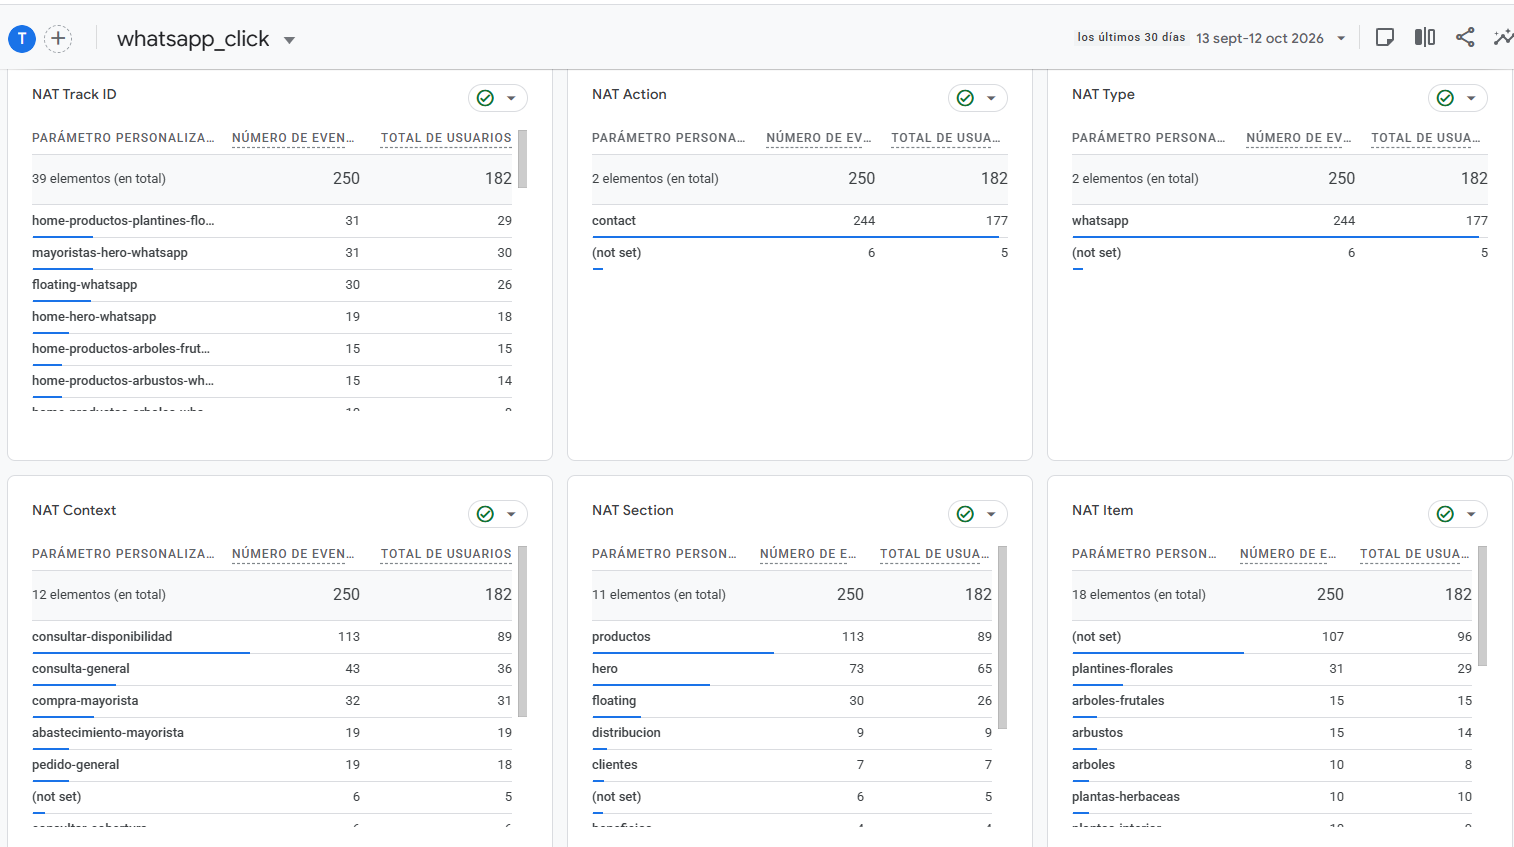The height and width of the screenshot is (847, 1514).
Task: Click the compare columns icon
Action: (x=1425, y=38)
